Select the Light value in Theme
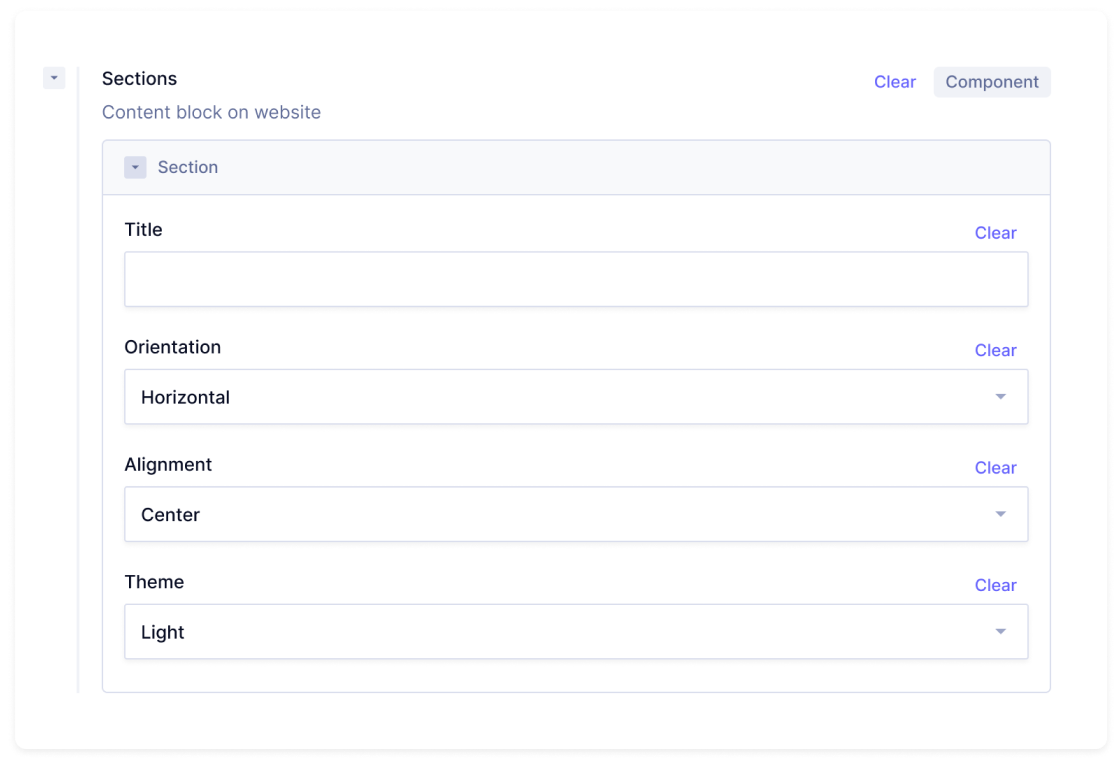The image size is (1120, 768). point(162,631)
